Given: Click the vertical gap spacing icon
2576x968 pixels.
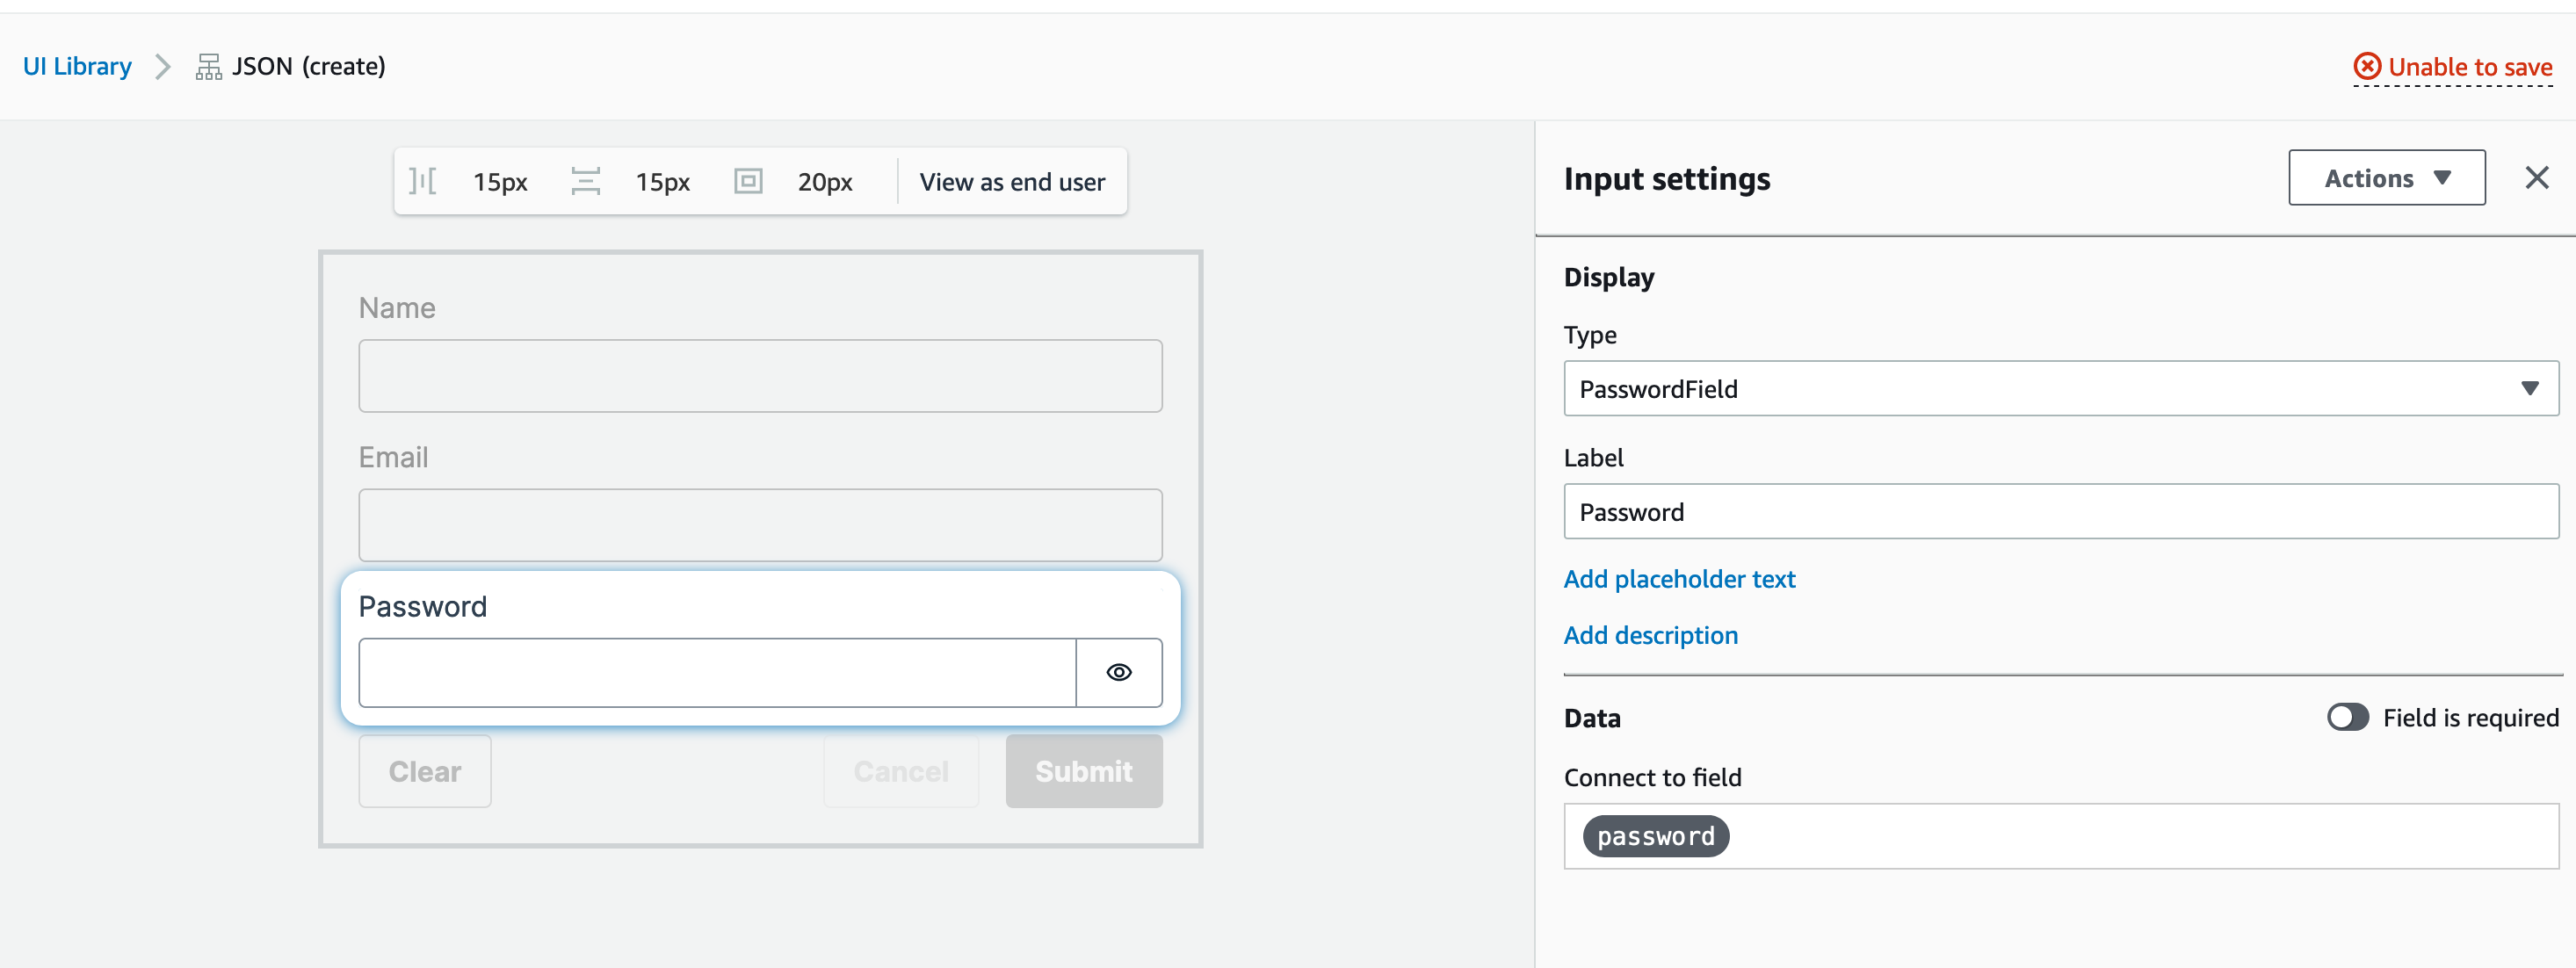Looking at the screenshot, I should [587, 181].
